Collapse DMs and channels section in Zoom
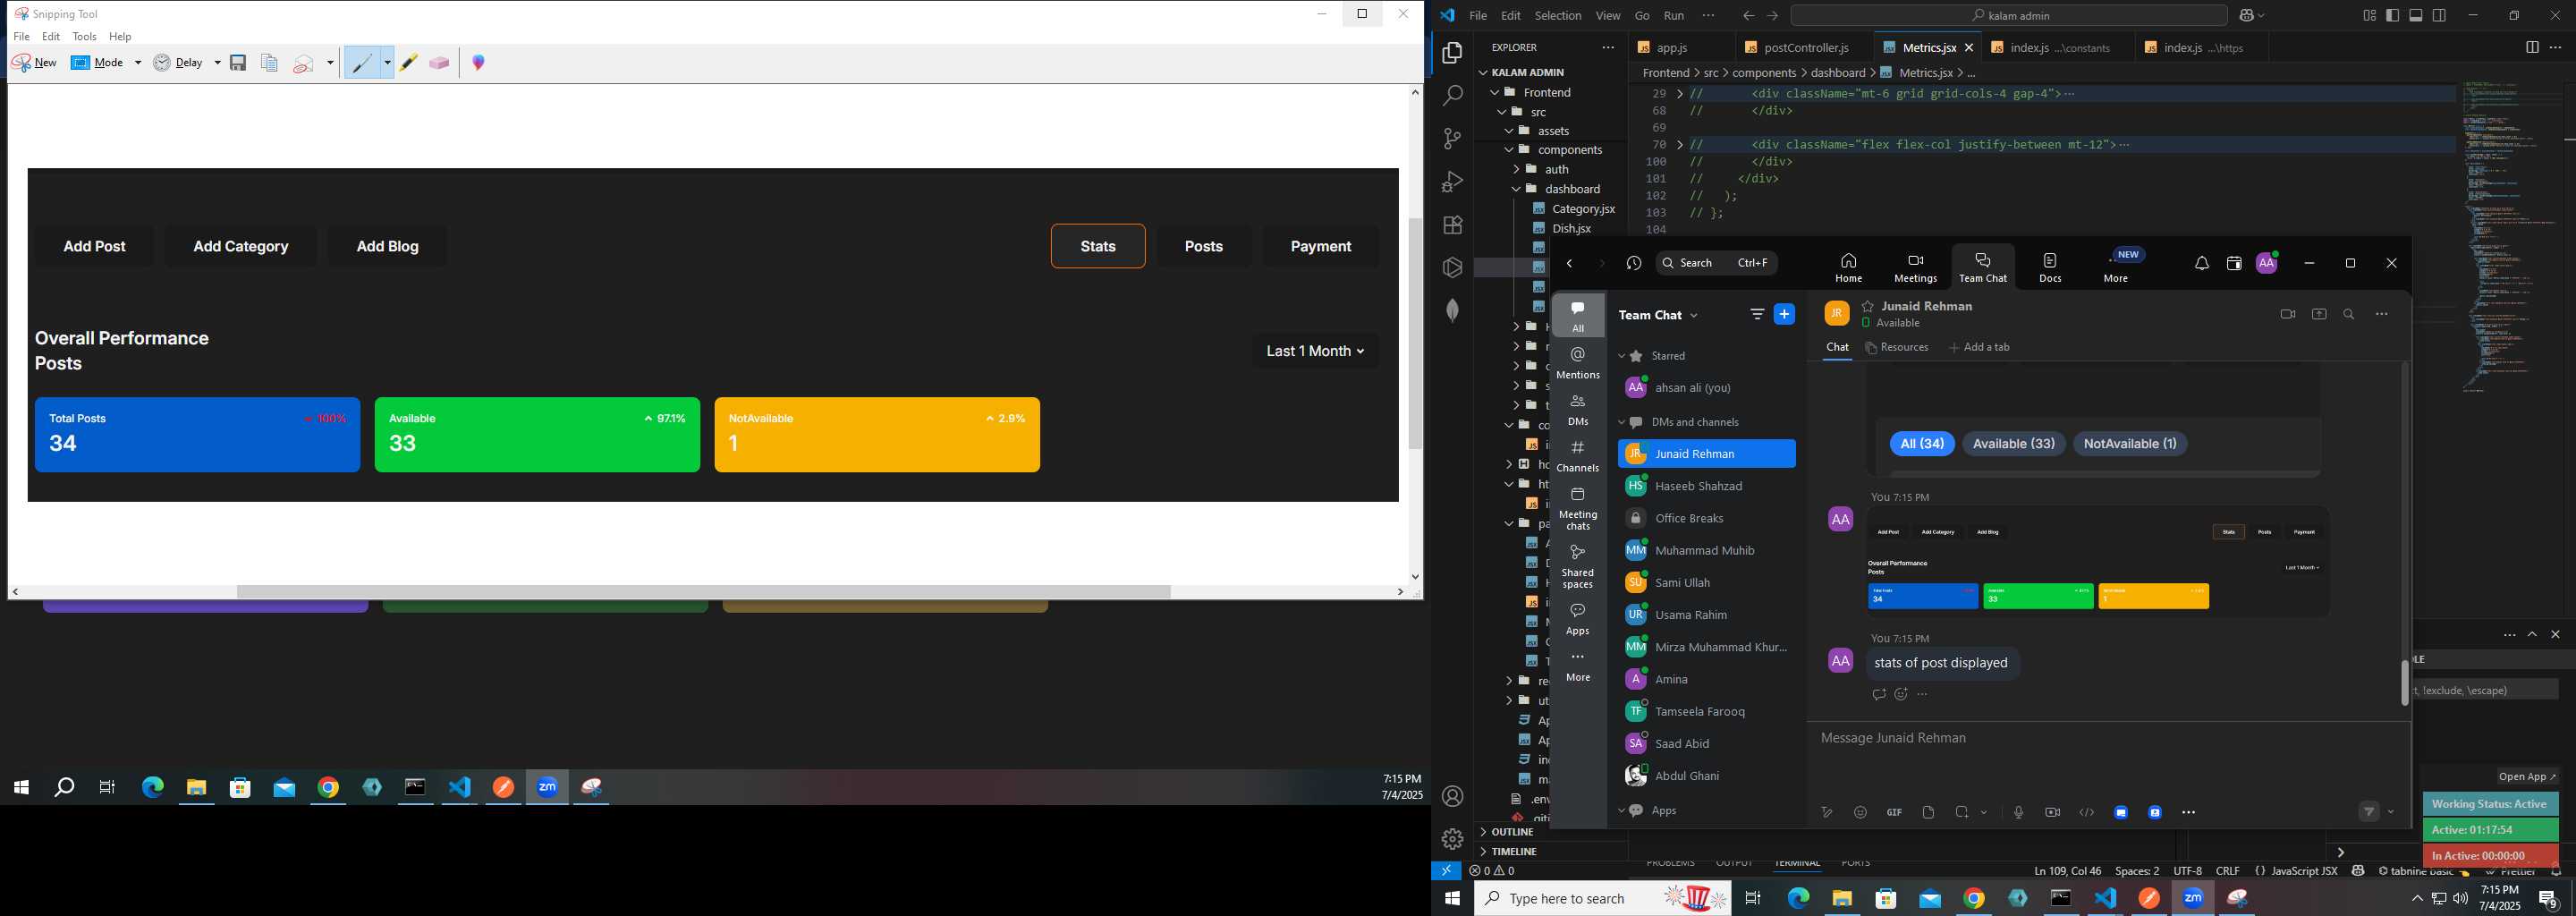 (x=1622, y=422)
